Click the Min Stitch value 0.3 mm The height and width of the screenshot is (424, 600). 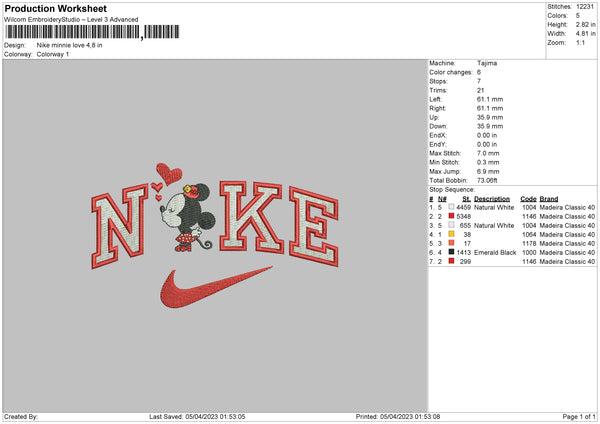(x=488, y=162)
